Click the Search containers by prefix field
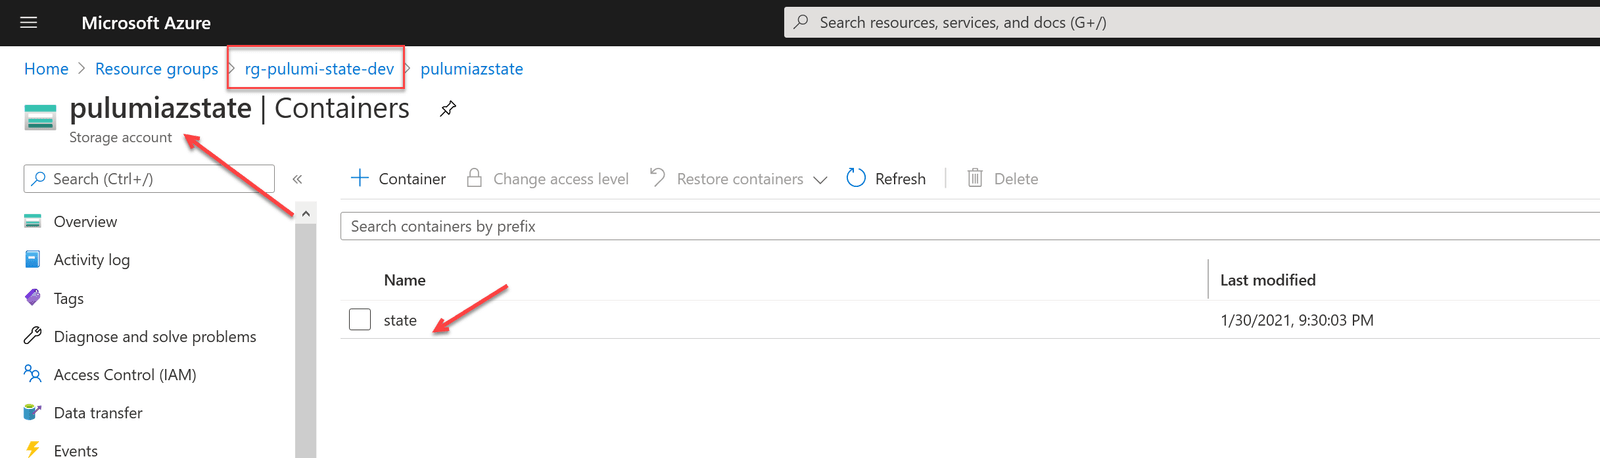Image resolution: width=1600 pixels, height=458 pixels. tap(970, 226)
